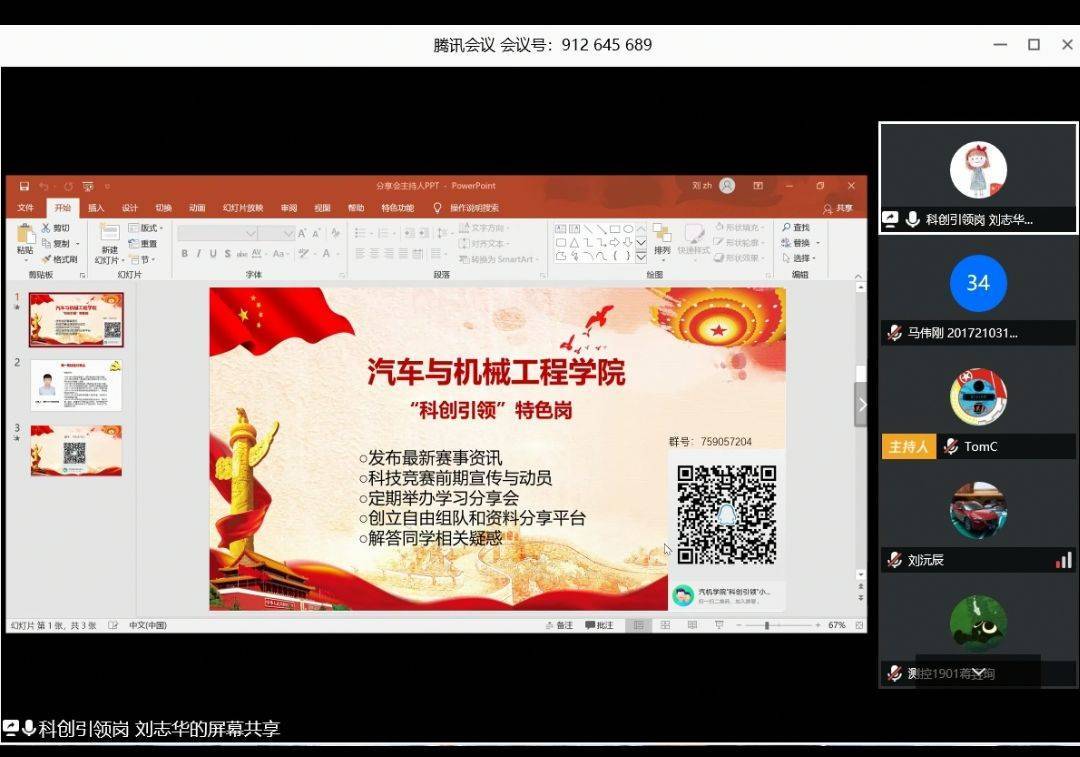Expand the collapsed panel arrow beside slide
This screenshot has height=757, width=1080.
point(860,404)
